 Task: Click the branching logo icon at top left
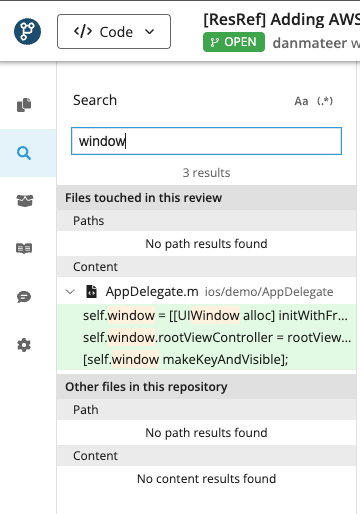click(x=27, y=32)
